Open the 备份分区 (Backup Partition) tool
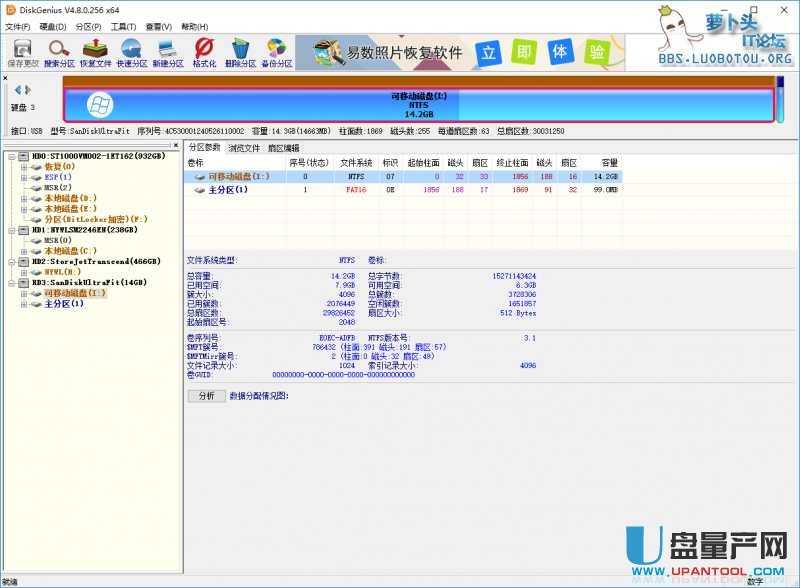The image size is (800, 588). 276,52
